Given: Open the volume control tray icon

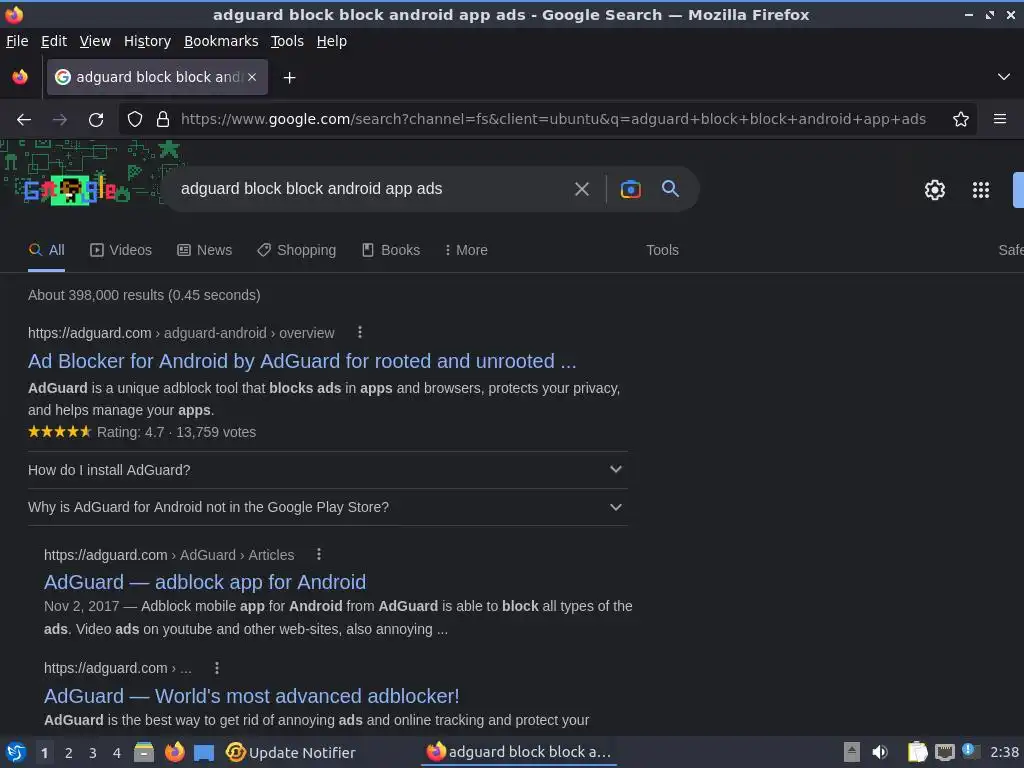Looking at the screenshot, I should pyautogui.click(x=880, y=752).
